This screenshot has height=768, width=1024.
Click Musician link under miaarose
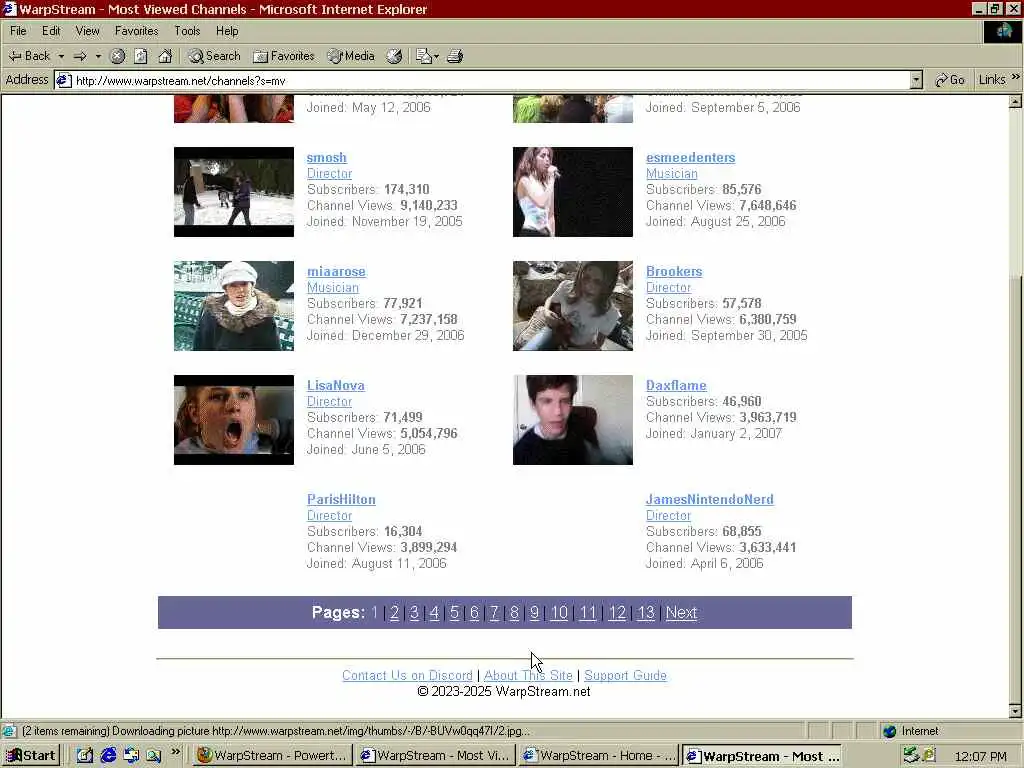coord(332,287)
